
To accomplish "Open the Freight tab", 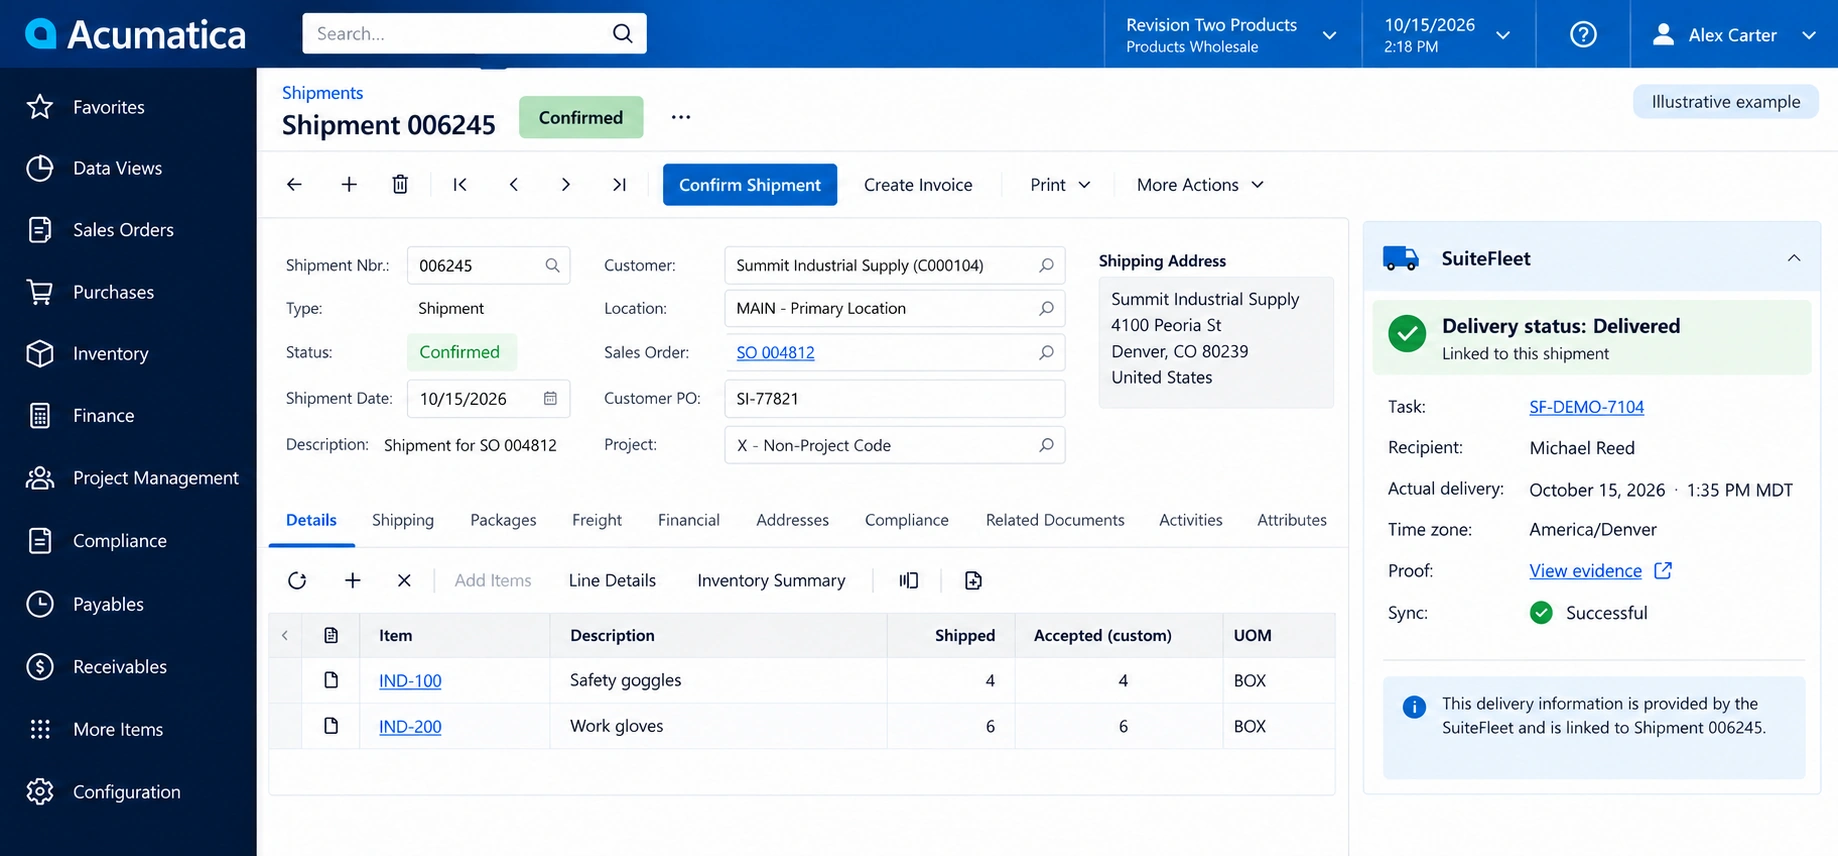I will [597, 520].
